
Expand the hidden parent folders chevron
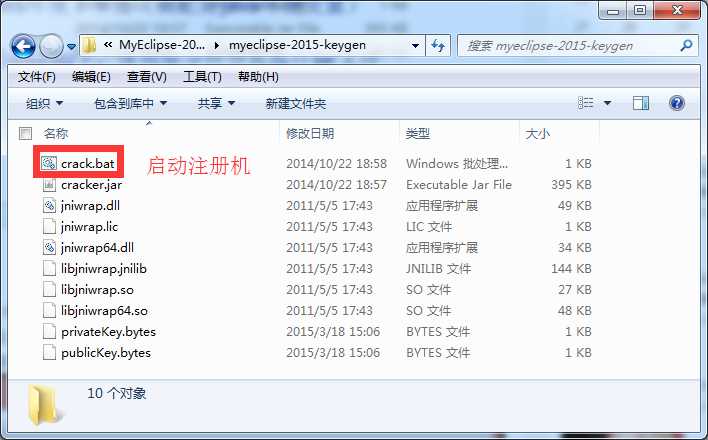(108, 45)
